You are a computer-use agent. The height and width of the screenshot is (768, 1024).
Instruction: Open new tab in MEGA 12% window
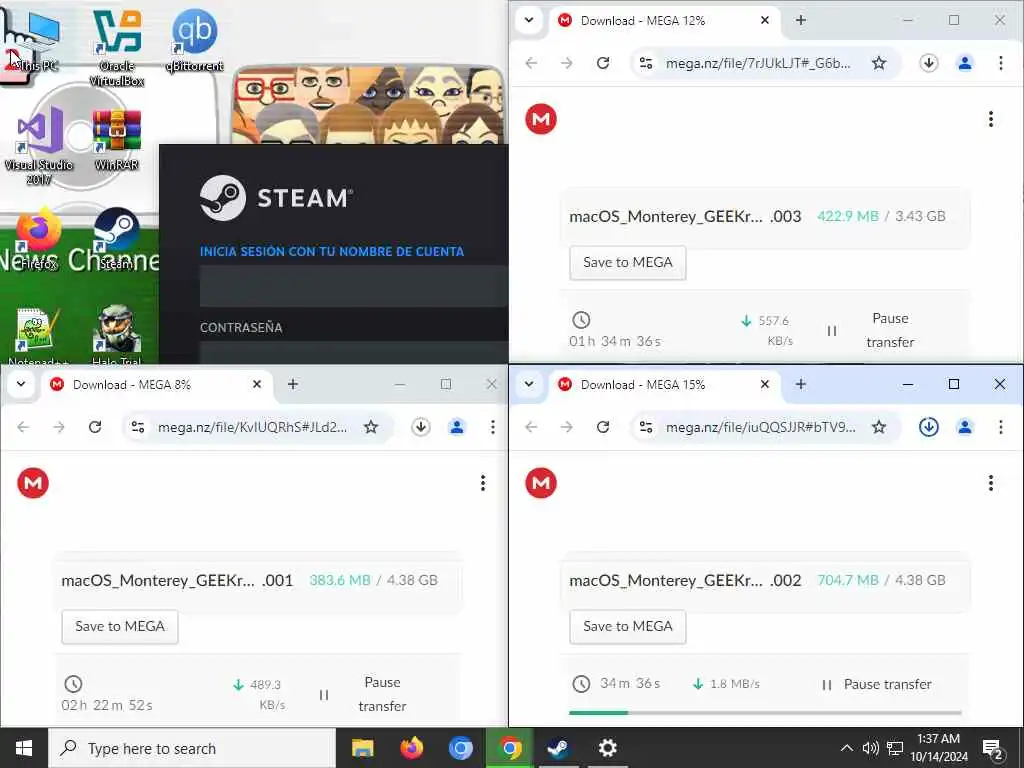pos(801,20)
